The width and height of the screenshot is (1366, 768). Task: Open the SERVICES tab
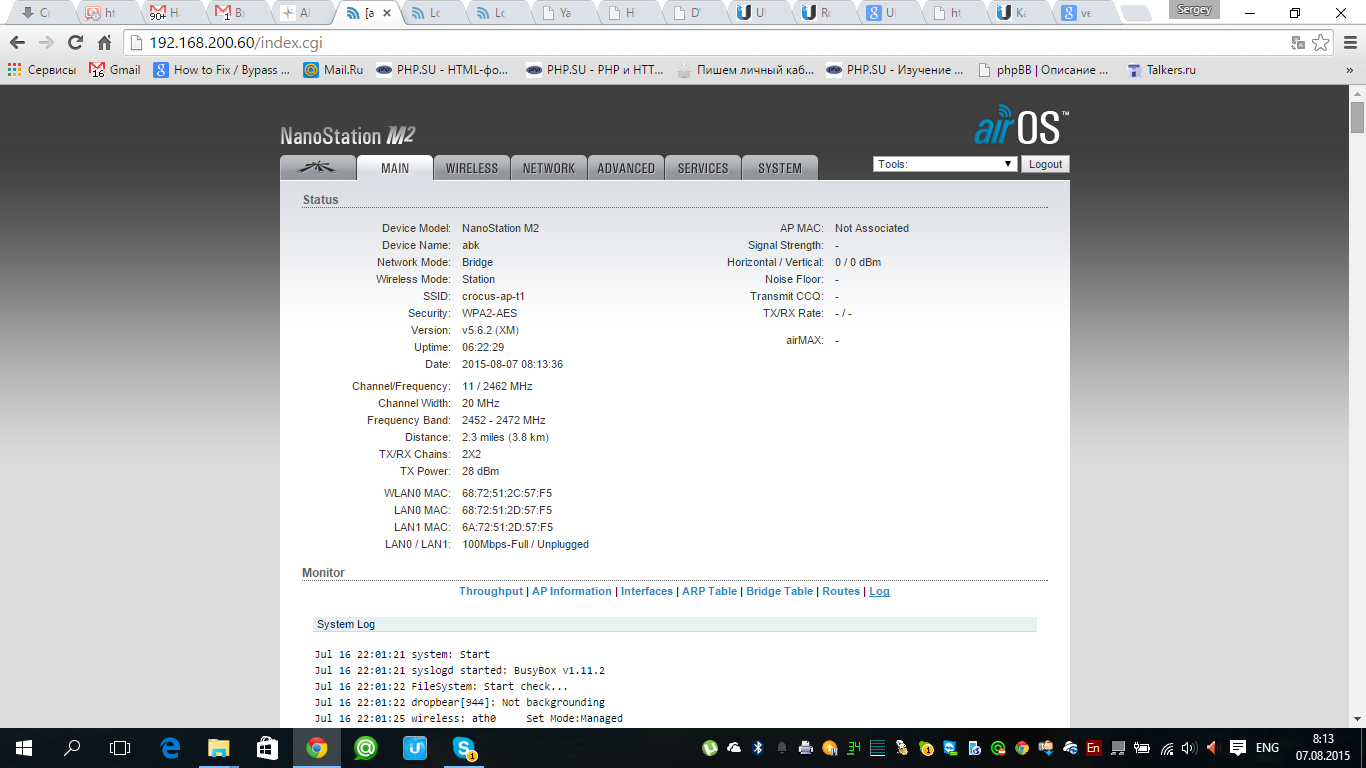(703, 168)
